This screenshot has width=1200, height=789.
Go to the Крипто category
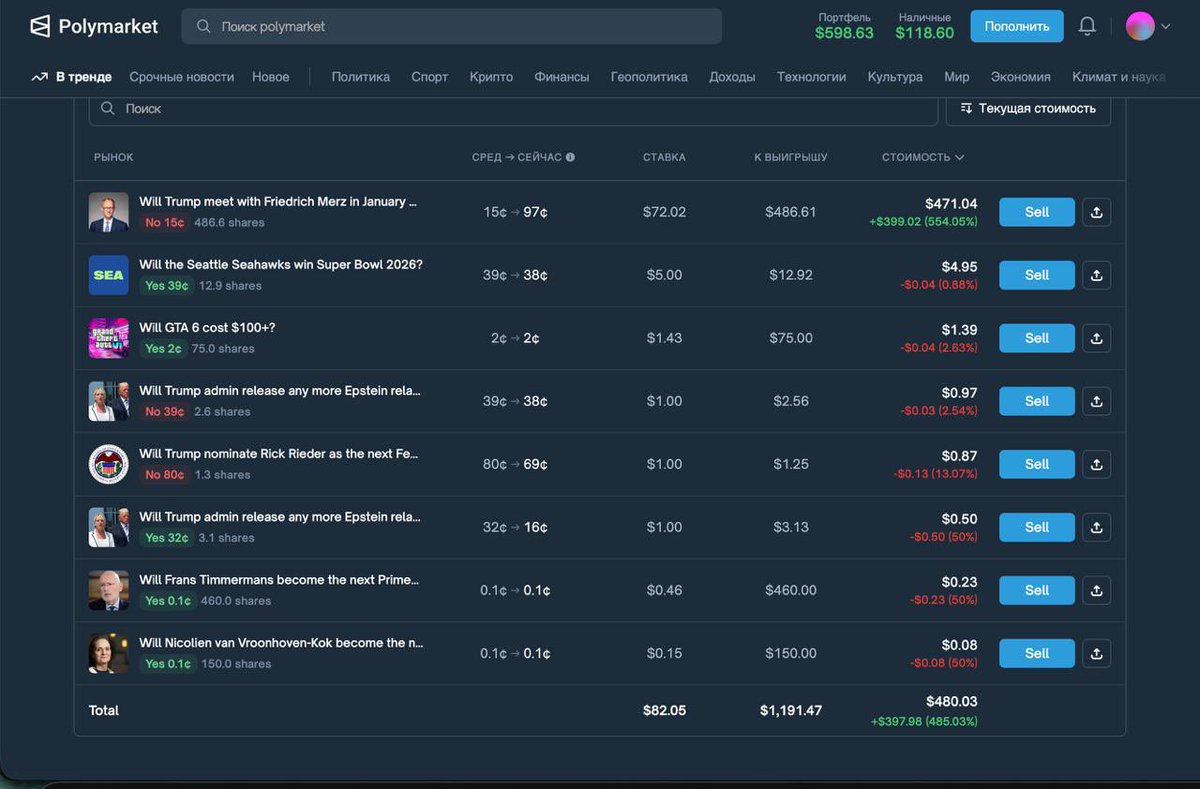491,77
